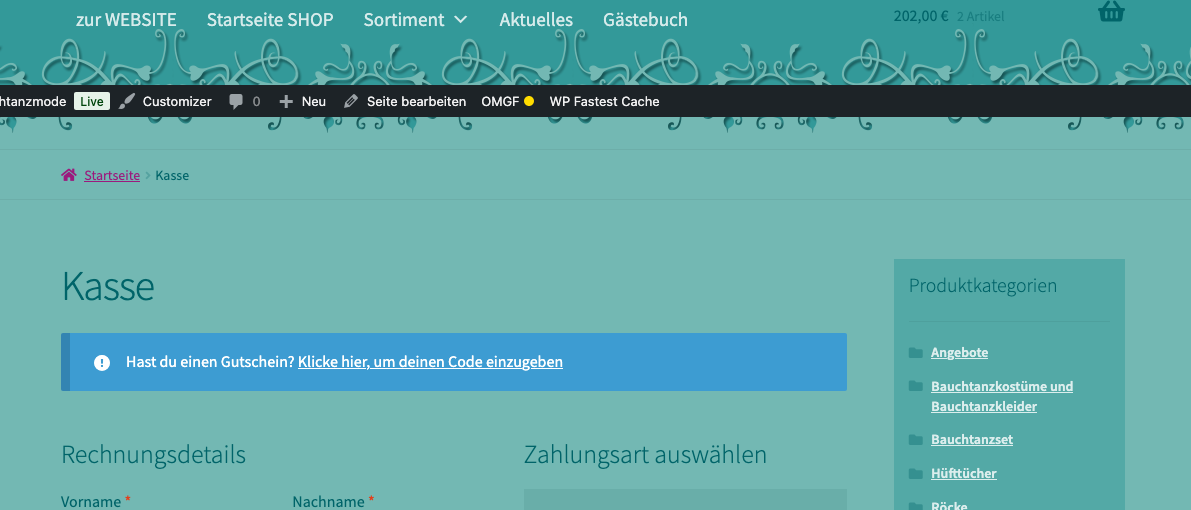This screenshot has width=1191, height=510.
Task: Toggle the Live mode badge
Action: coord(92,101)
